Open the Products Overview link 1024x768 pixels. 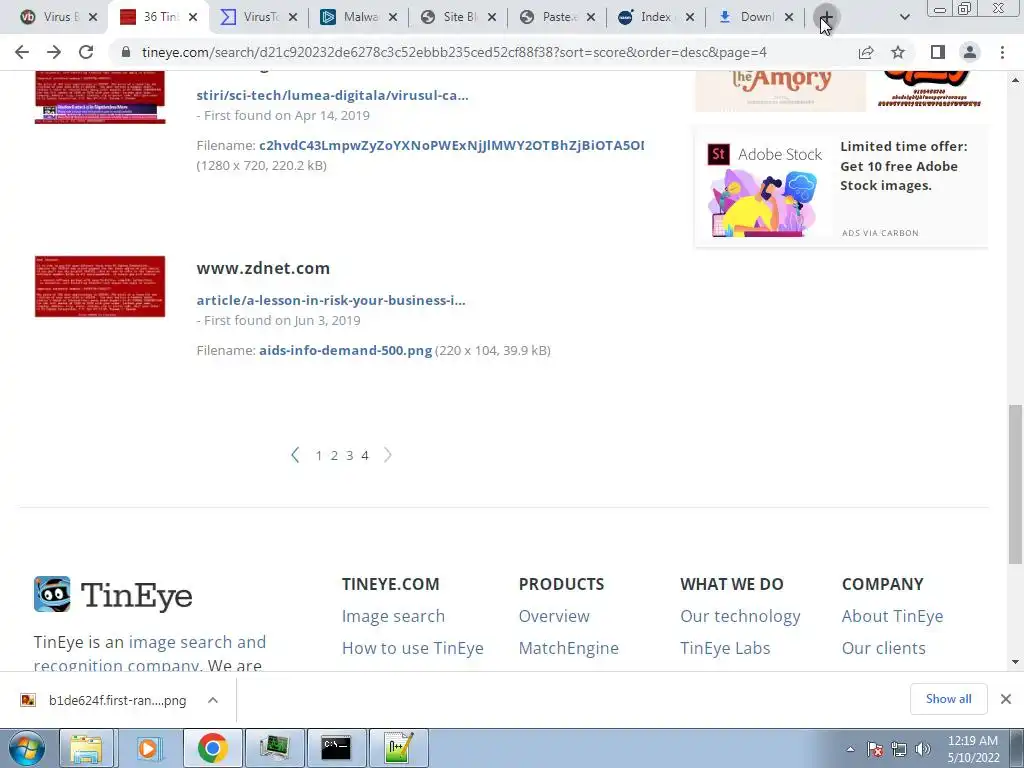point(554,616)
